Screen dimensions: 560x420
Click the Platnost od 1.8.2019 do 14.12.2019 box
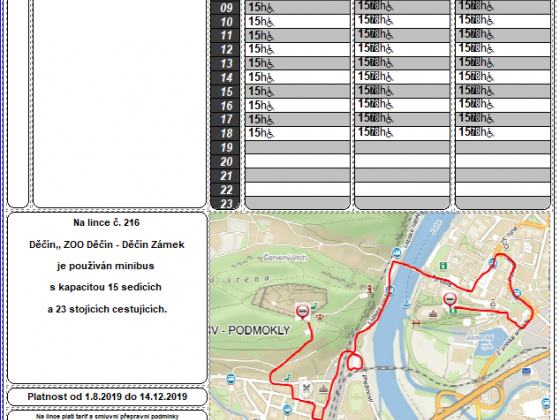click(107, 397)
